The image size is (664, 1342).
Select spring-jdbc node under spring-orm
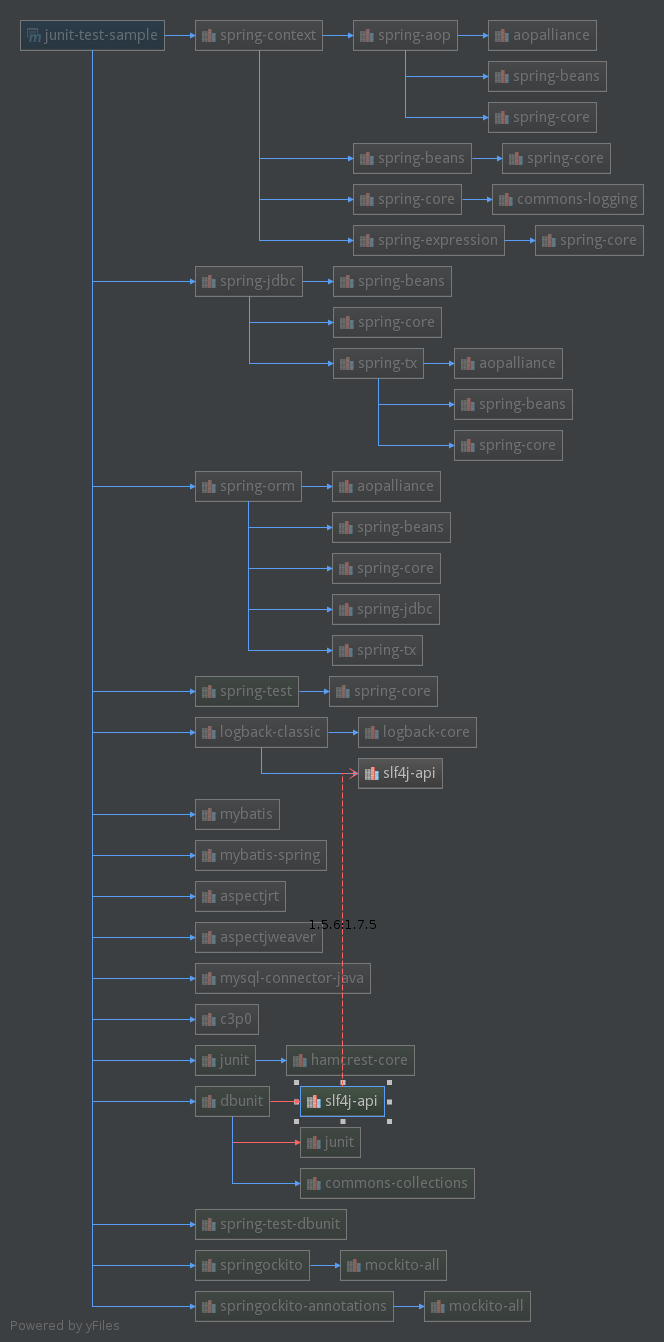pyautogui.click(x=386, y=609)
